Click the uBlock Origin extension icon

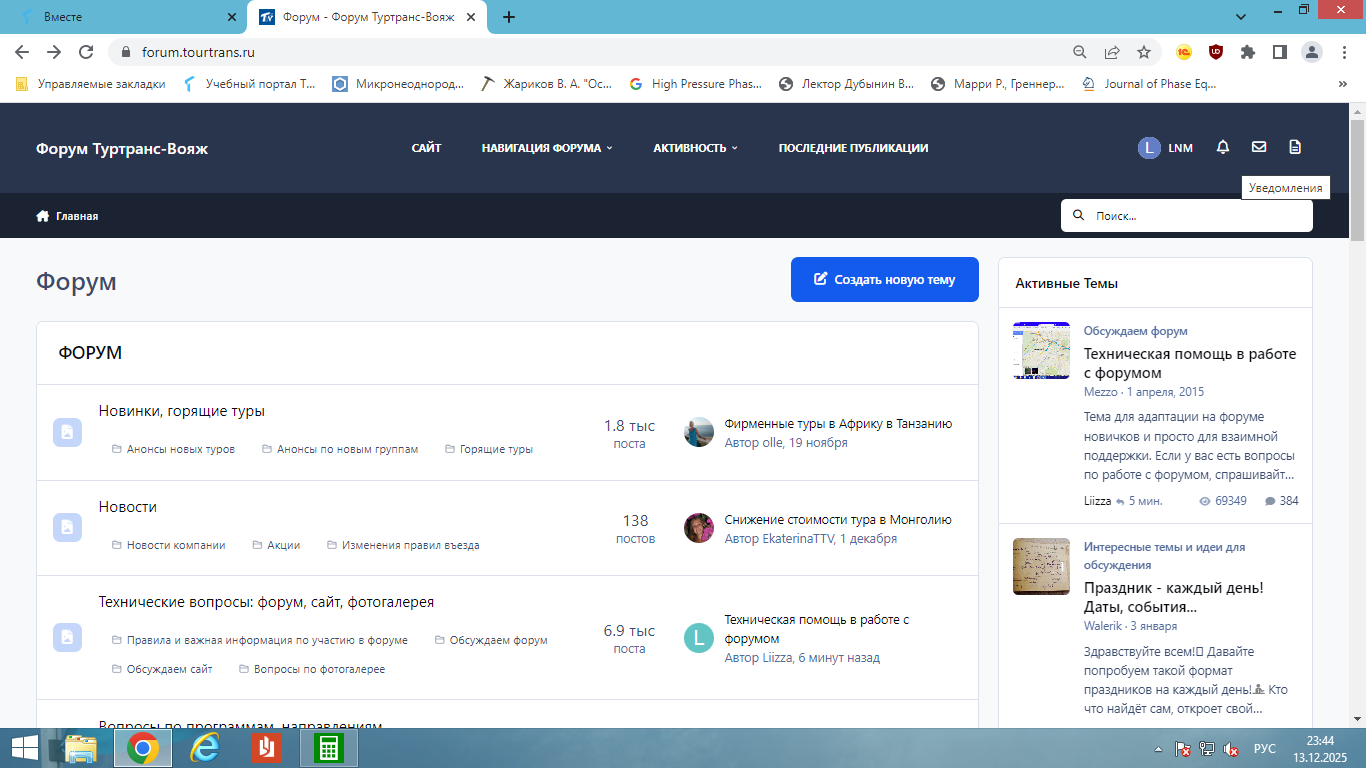tap(1215, 52)
